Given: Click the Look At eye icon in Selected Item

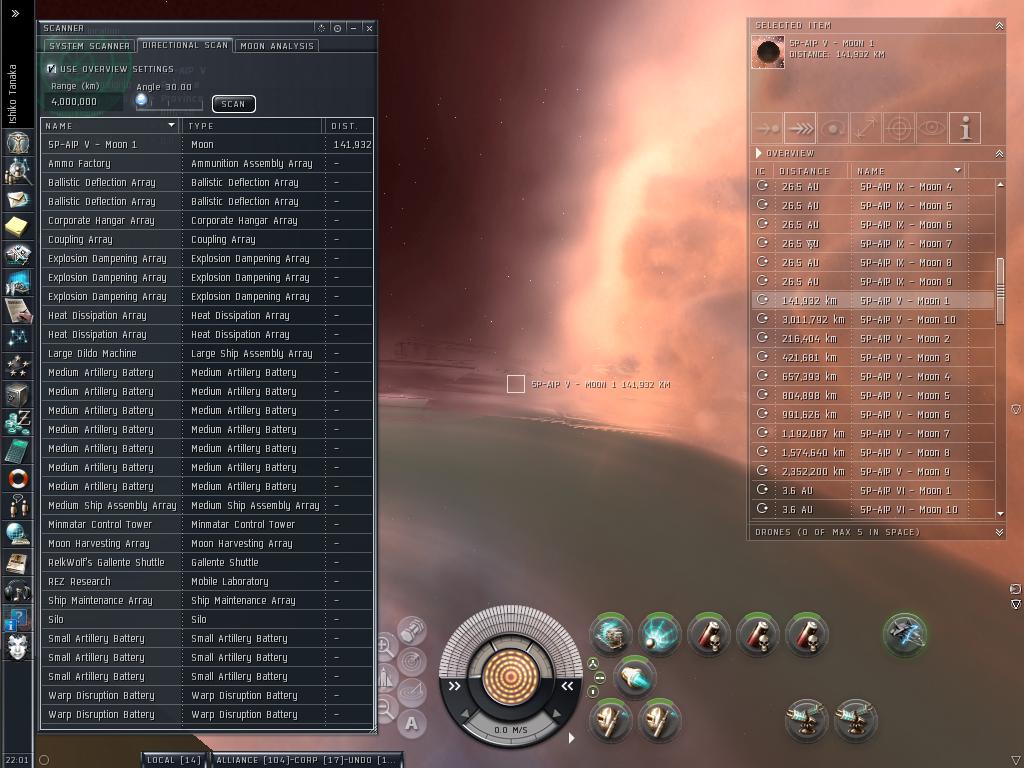Looking at the screenshot, I should tap(931, 128).
